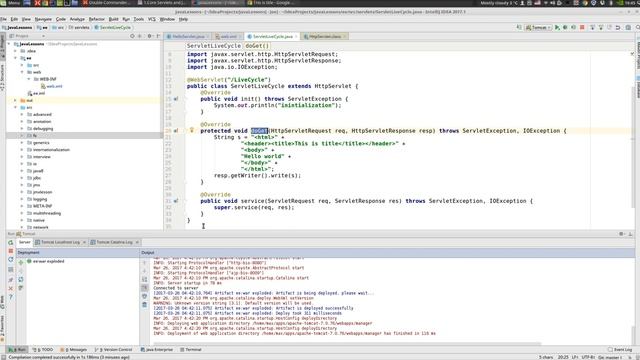Toggle the Database side tool button
This screenshot has height=360, width=640.
pyautogui.click(x=638, y=87)
